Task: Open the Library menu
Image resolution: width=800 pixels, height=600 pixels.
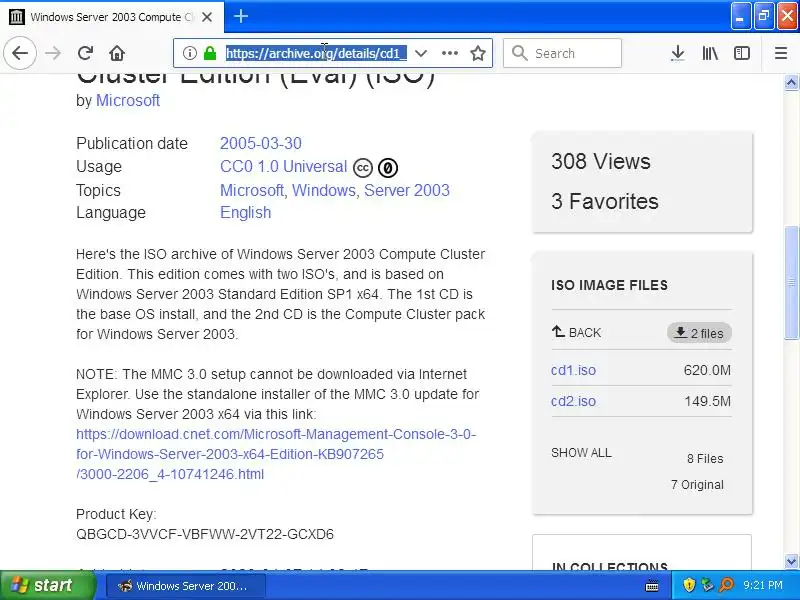Action: (x=710, y=53)
